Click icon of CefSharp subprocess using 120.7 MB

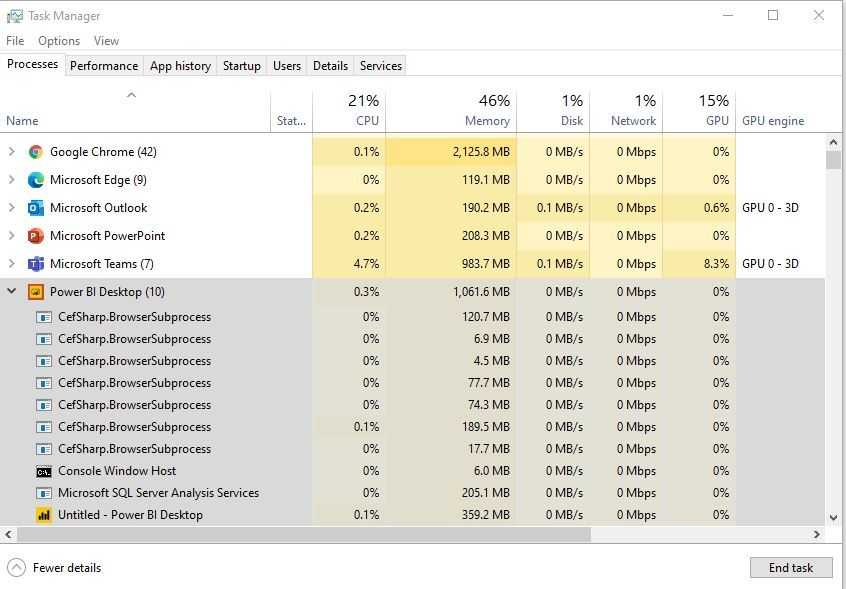pos(44,318)
